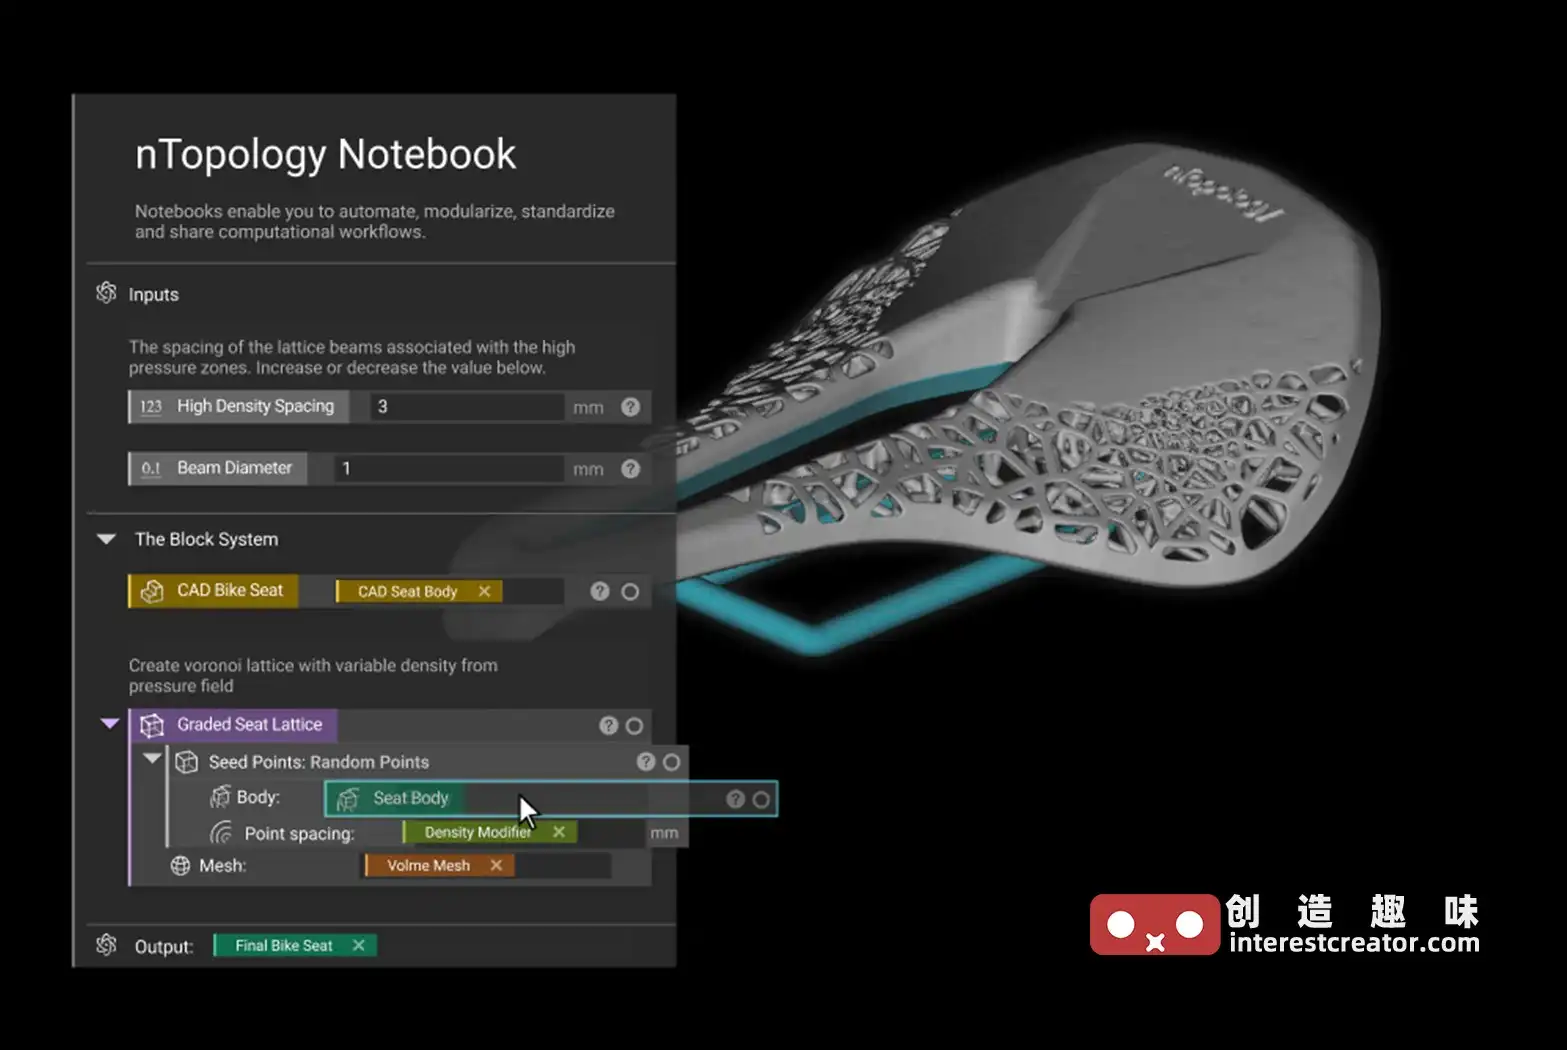Toggle the Seat Body visibility circle

coord(762,799)
